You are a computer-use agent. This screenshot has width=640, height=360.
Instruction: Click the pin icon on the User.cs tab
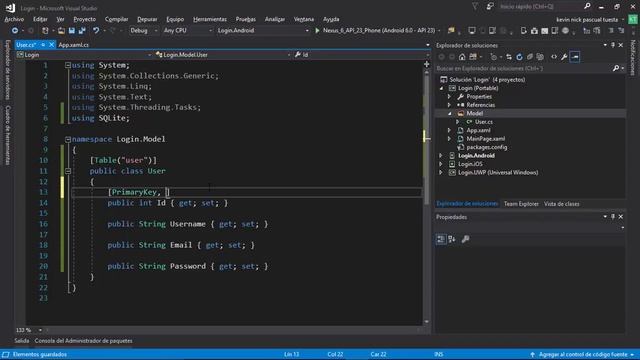click(x=43, y=45)
